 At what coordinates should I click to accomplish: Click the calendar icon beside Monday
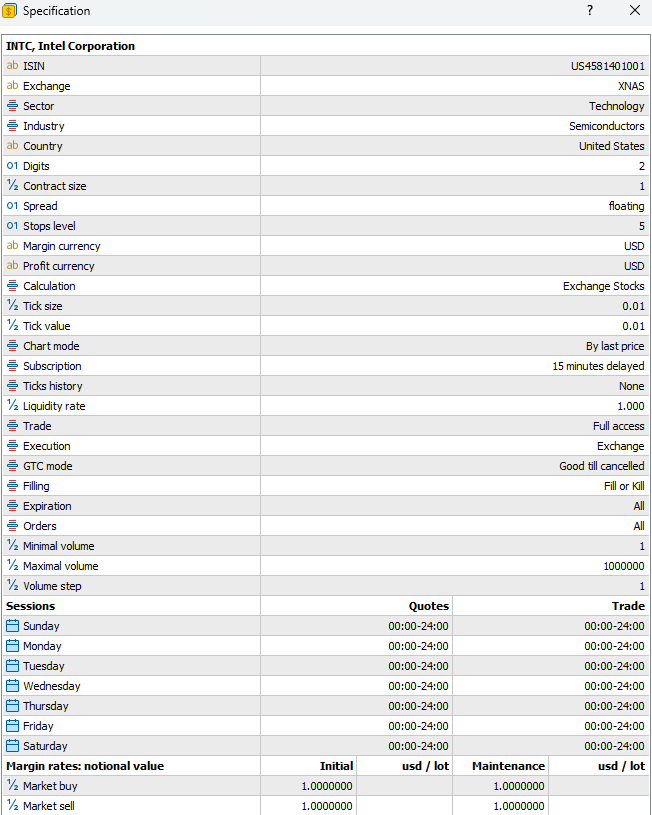(x=12, y=646)
